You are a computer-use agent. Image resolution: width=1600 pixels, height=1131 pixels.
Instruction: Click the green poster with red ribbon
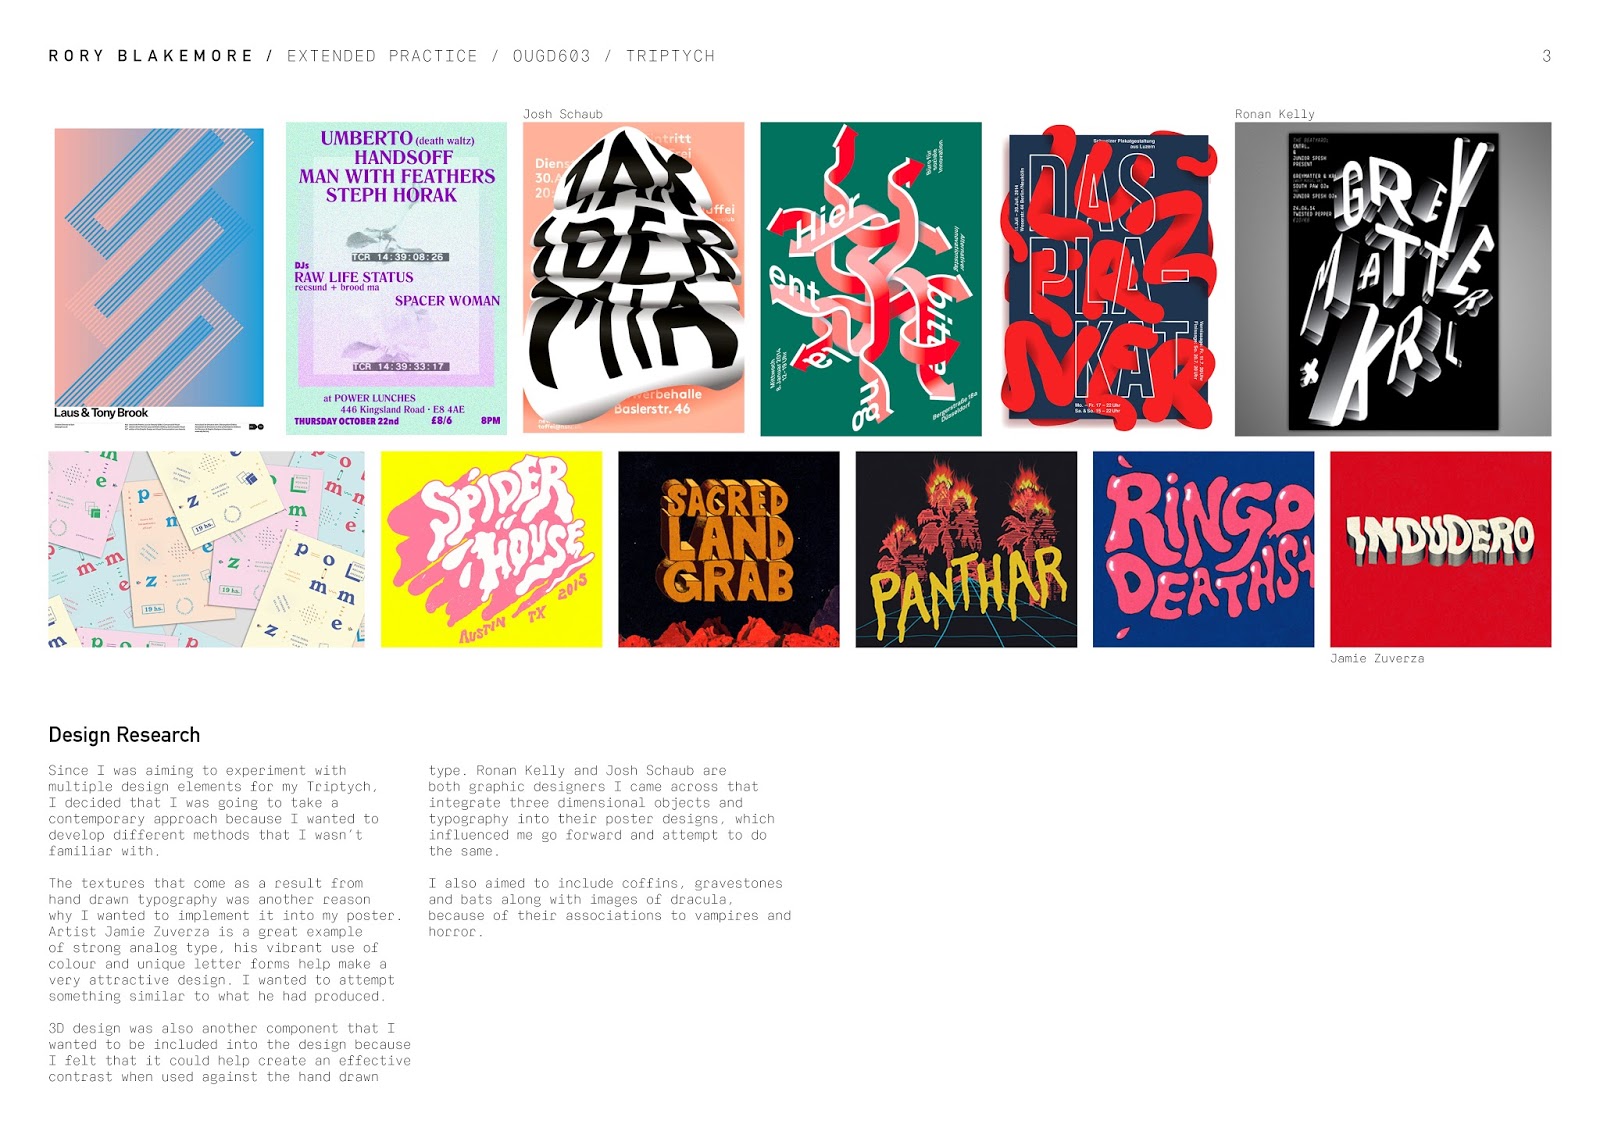point(871,279)
